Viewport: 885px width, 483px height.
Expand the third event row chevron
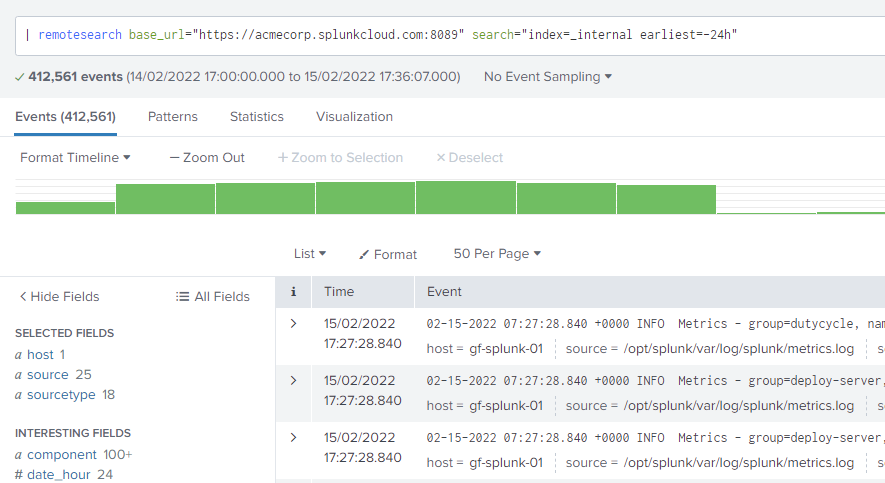click(x=293, y=438)
